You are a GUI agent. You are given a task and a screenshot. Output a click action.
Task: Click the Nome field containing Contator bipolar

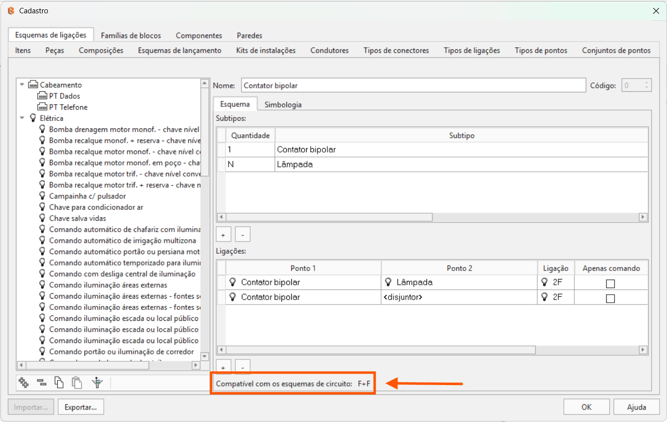412,86
